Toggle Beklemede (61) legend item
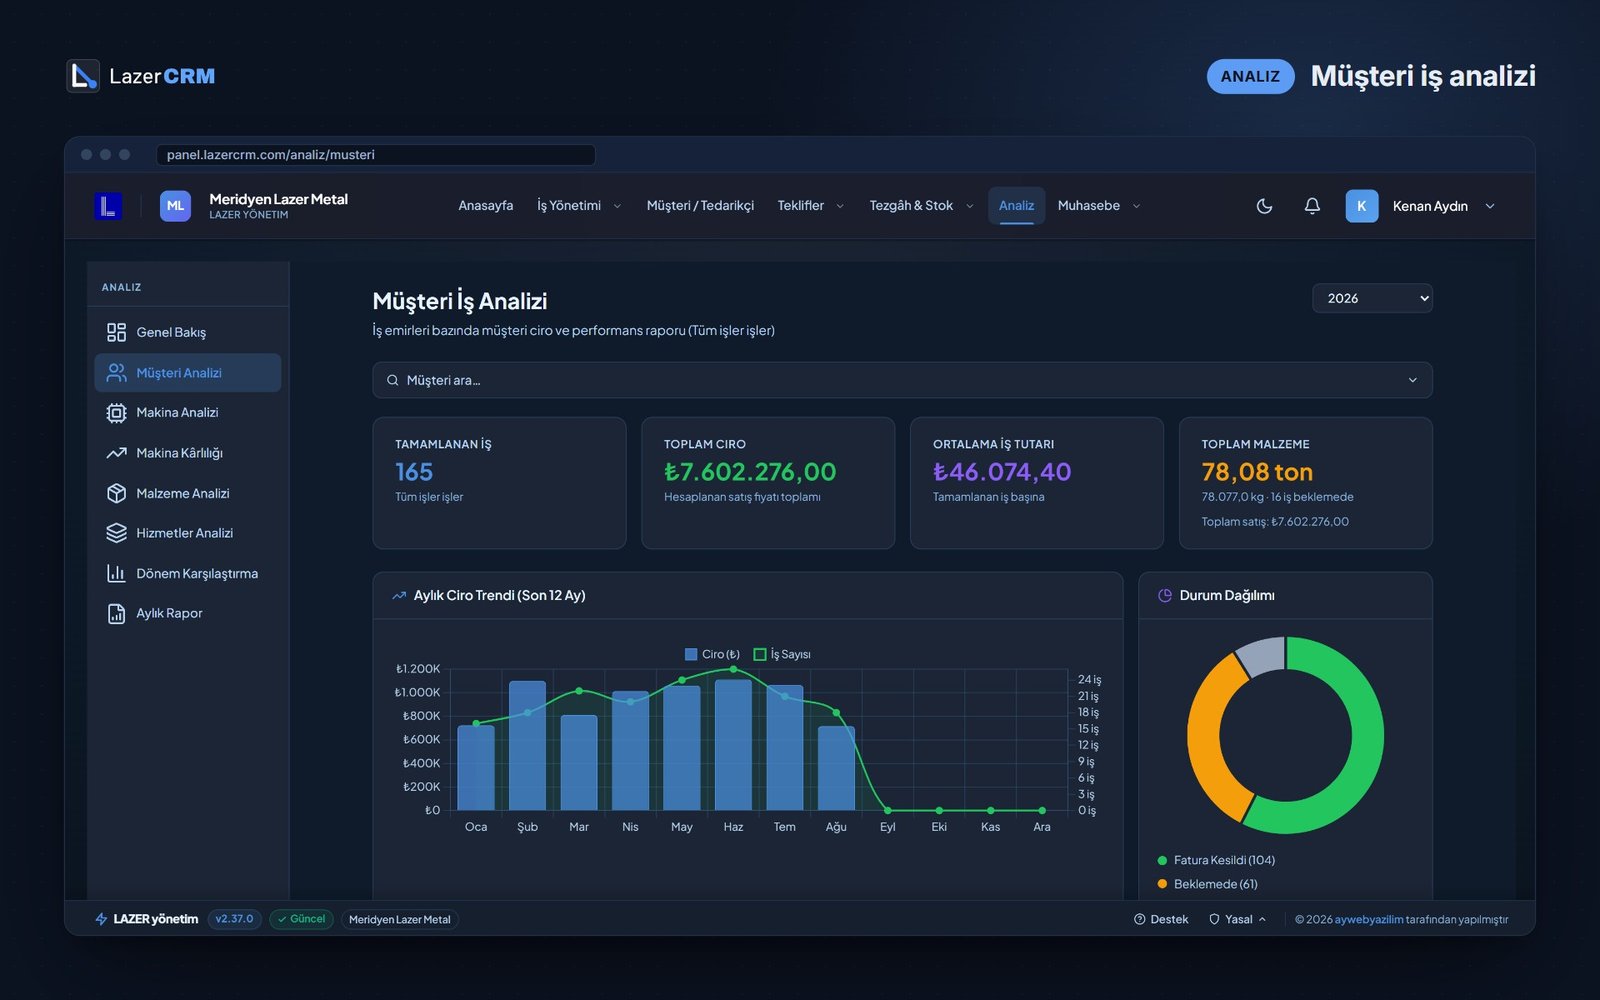1600x1000 pixels. point(1207,884)
